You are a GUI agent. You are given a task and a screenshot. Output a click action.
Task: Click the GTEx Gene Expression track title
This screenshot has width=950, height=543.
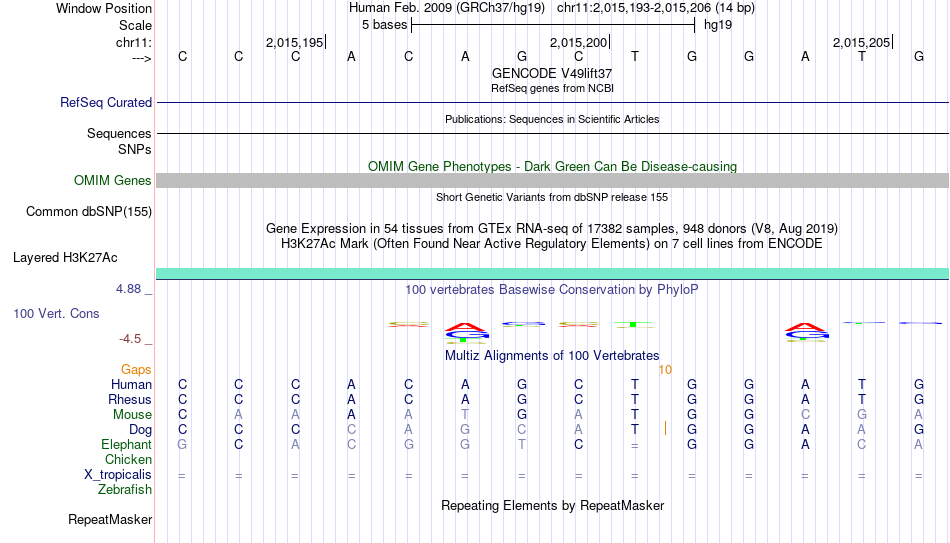(552, 228)
